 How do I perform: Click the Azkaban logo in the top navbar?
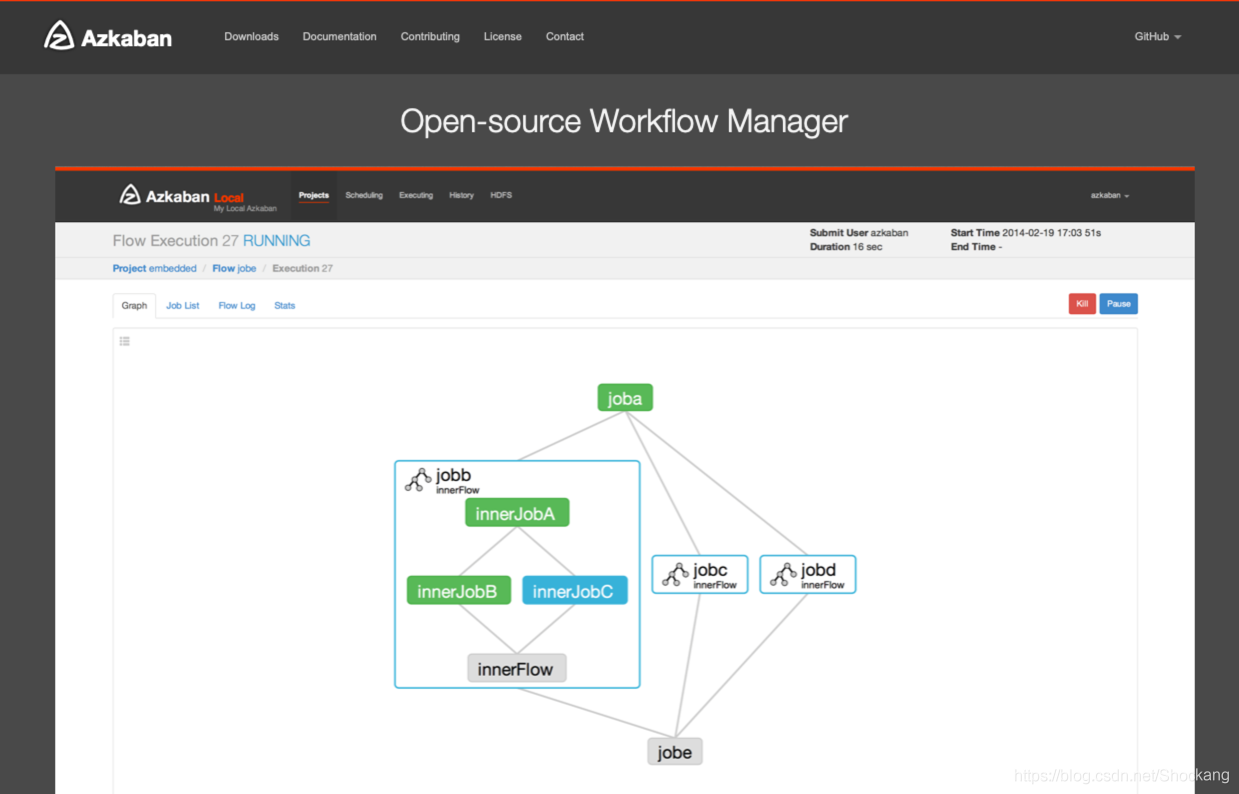108,36
